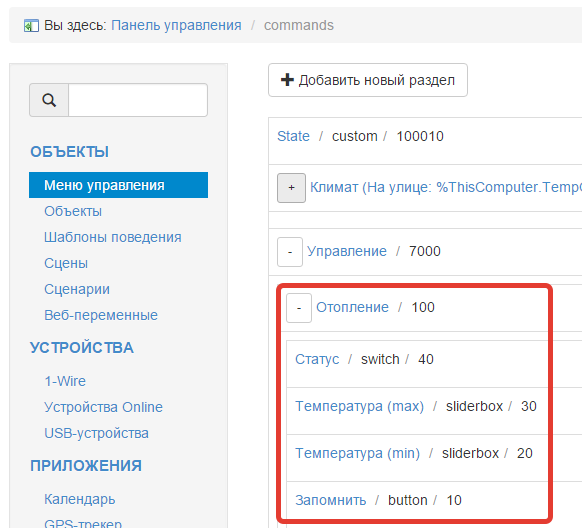
Task: Open the Управление link
Action: point(347,251)
